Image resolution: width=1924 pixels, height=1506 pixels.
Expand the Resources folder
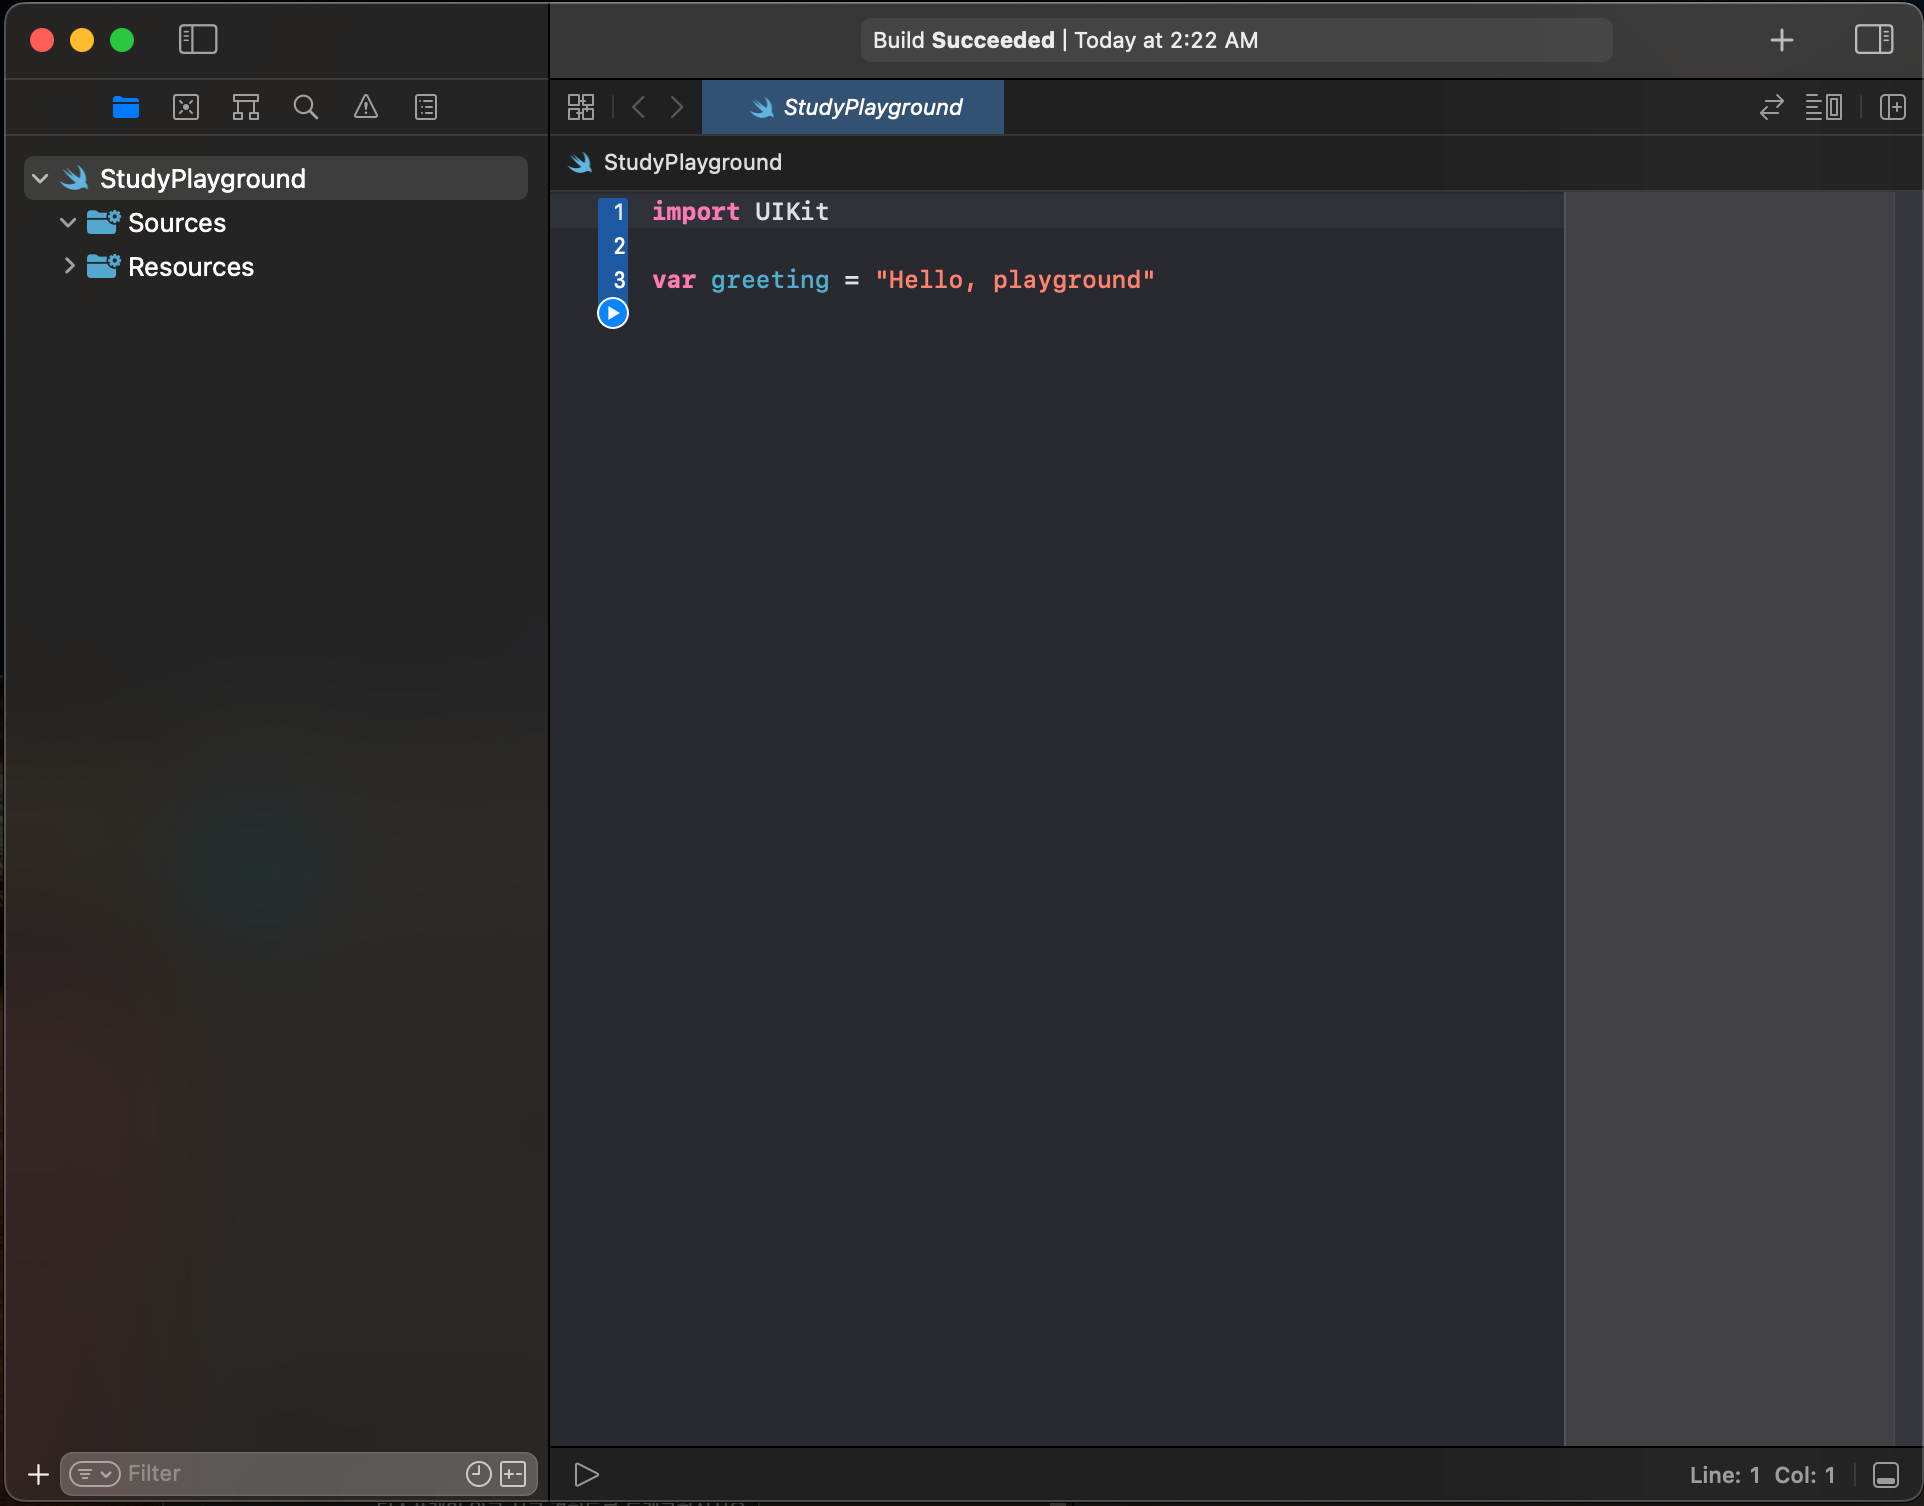click(68, 267)
